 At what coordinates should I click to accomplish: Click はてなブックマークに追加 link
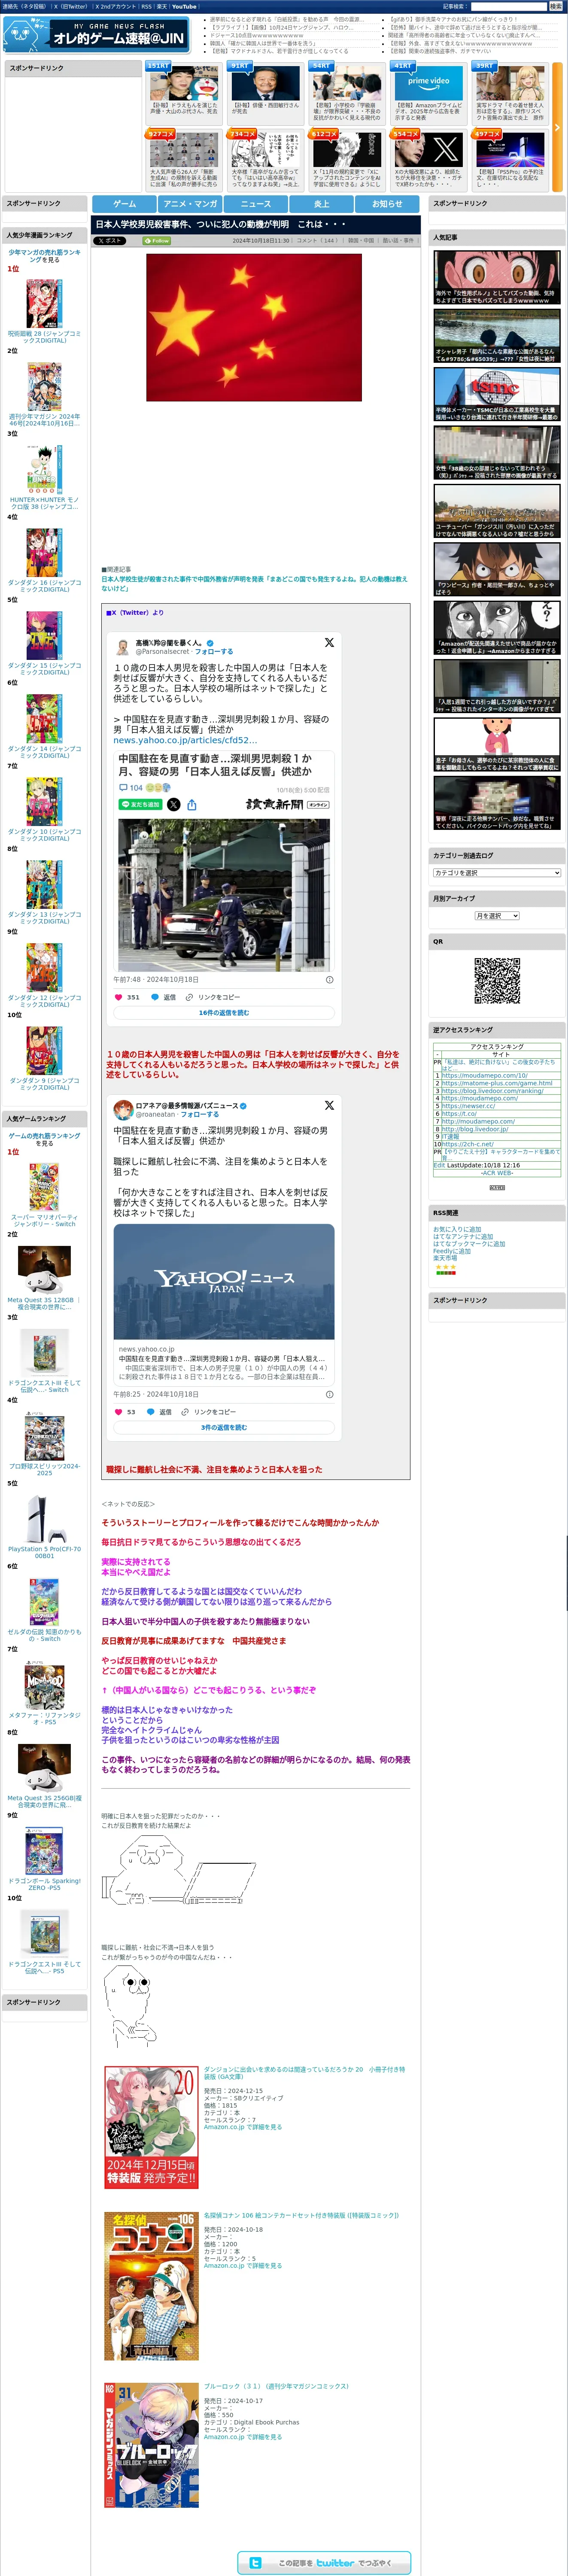[x=469, y=1244]
